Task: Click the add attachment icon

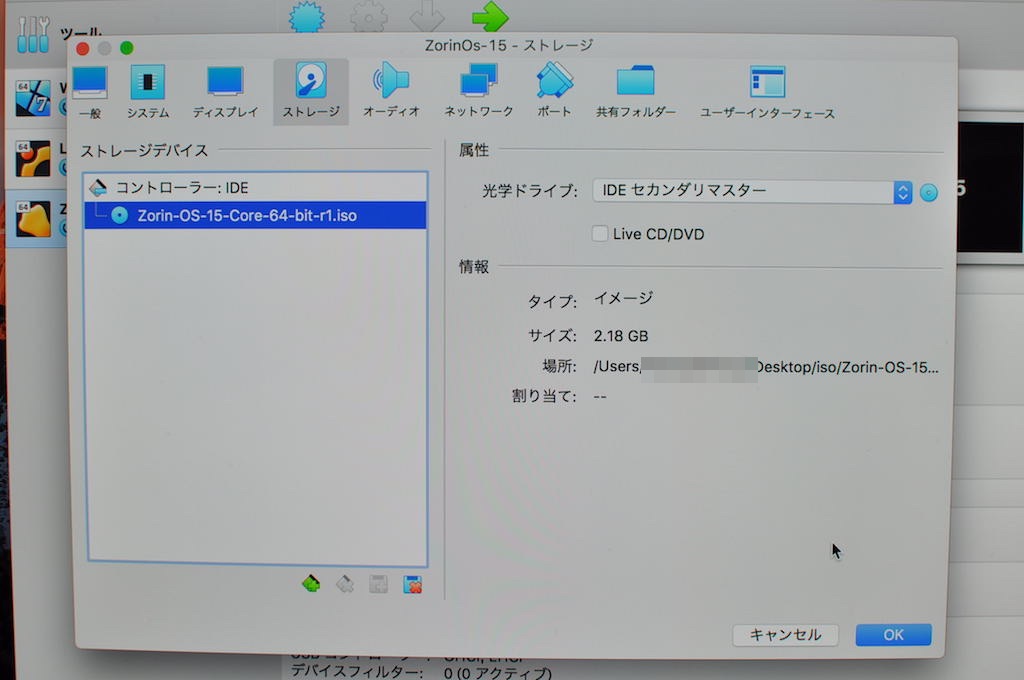Action: (x=378, y=584)
